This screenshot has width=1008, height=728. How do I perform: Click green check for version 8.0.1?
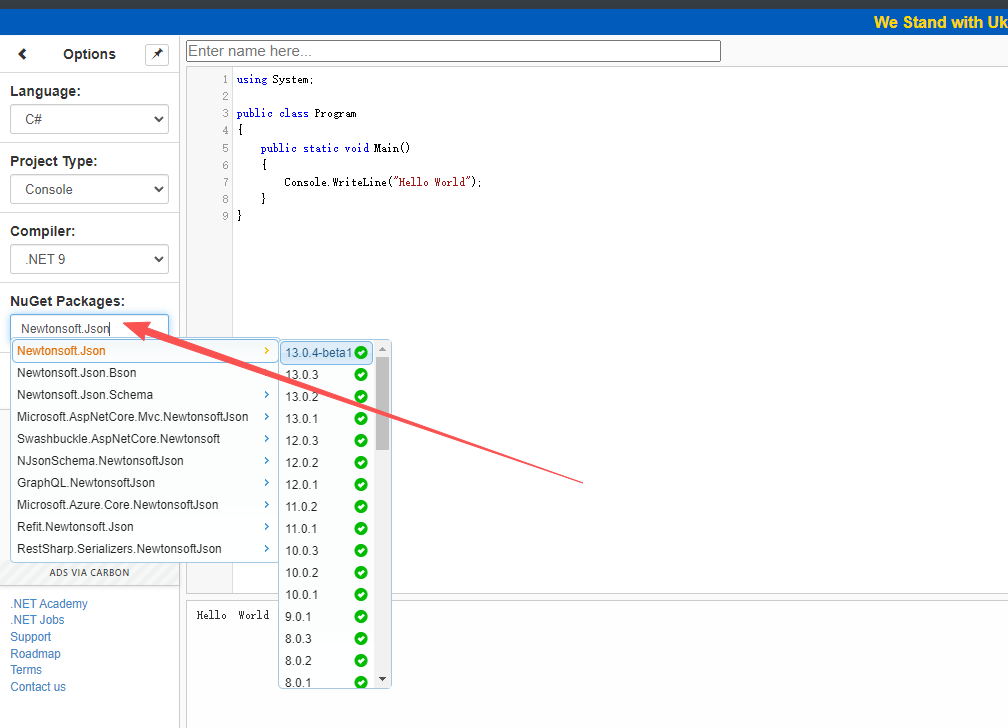(x=361, y=682)
